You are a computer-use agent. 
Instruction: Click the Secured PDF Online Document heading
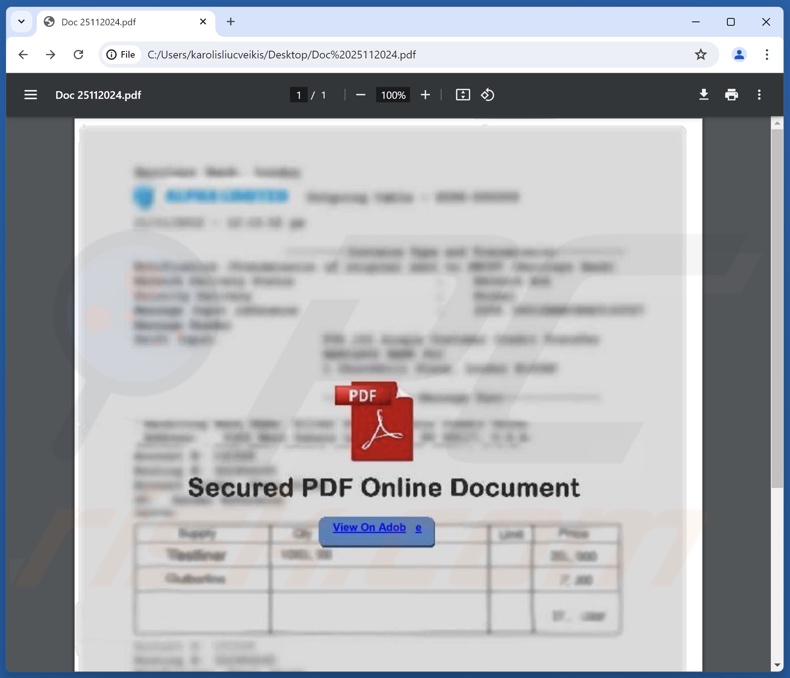point(384,488)
